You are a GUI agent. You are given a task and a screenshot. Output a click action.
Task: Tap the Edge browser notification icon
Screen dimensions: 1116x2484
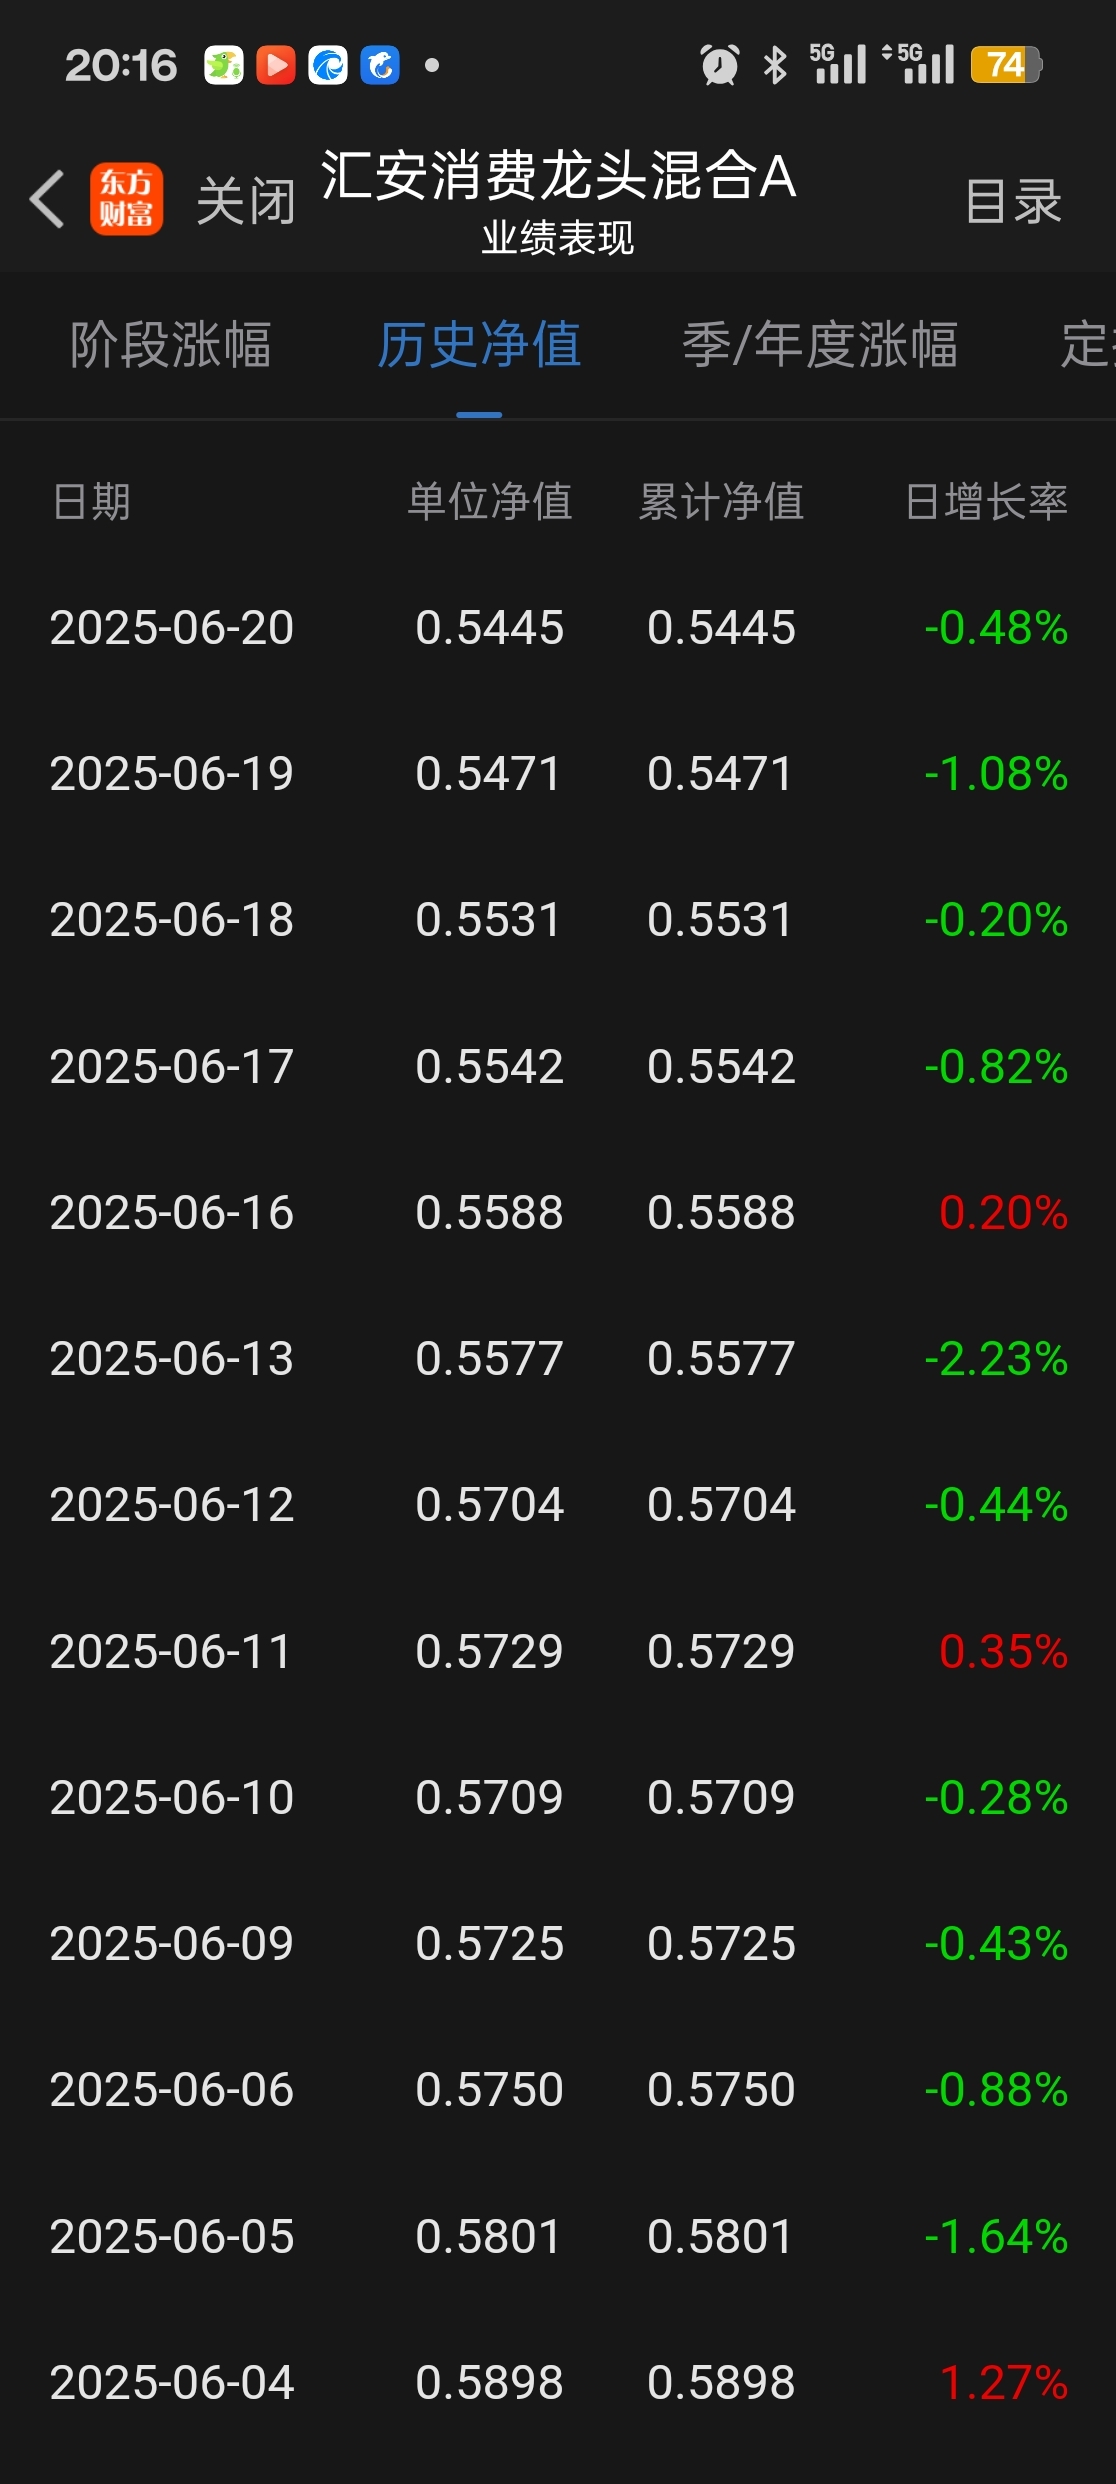(328, 65)
